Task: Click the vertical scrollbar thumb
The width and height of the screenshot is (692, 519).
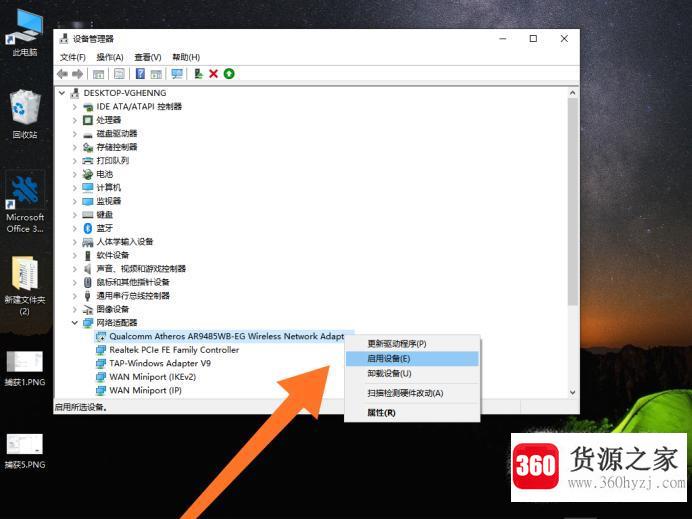Action: point(572,201)
